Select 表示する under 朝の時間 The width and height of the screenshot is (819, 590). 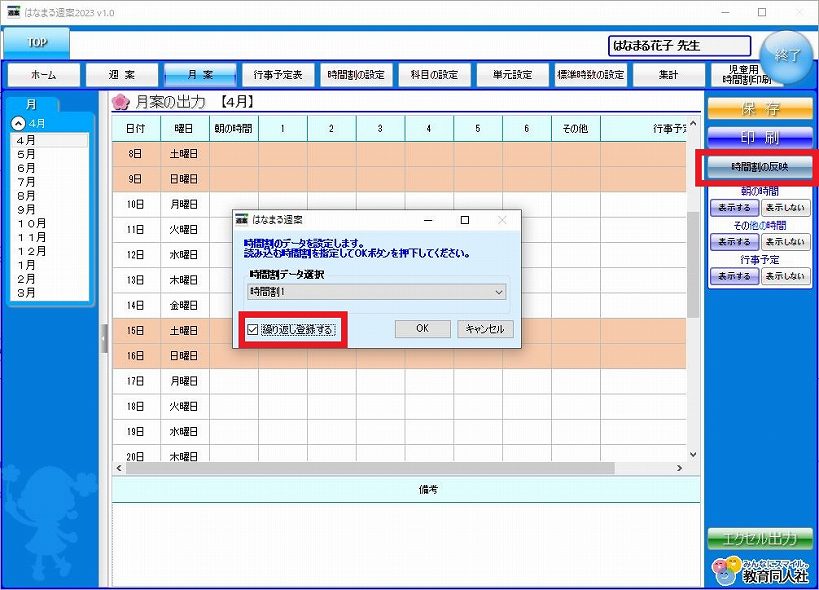click(x=734, y=208)
